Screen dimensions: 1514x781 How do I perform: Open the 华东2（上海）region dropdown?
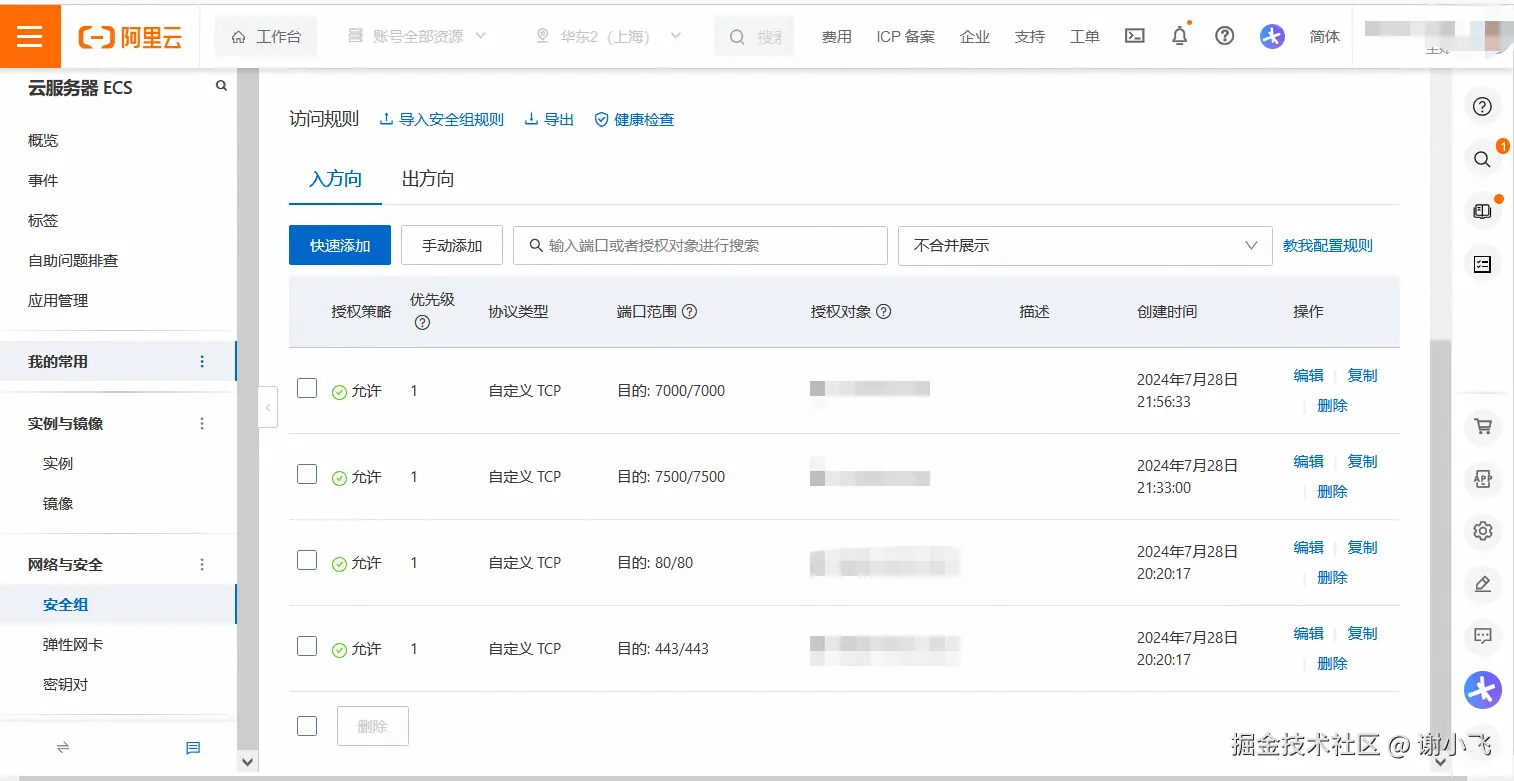[609, 36]
